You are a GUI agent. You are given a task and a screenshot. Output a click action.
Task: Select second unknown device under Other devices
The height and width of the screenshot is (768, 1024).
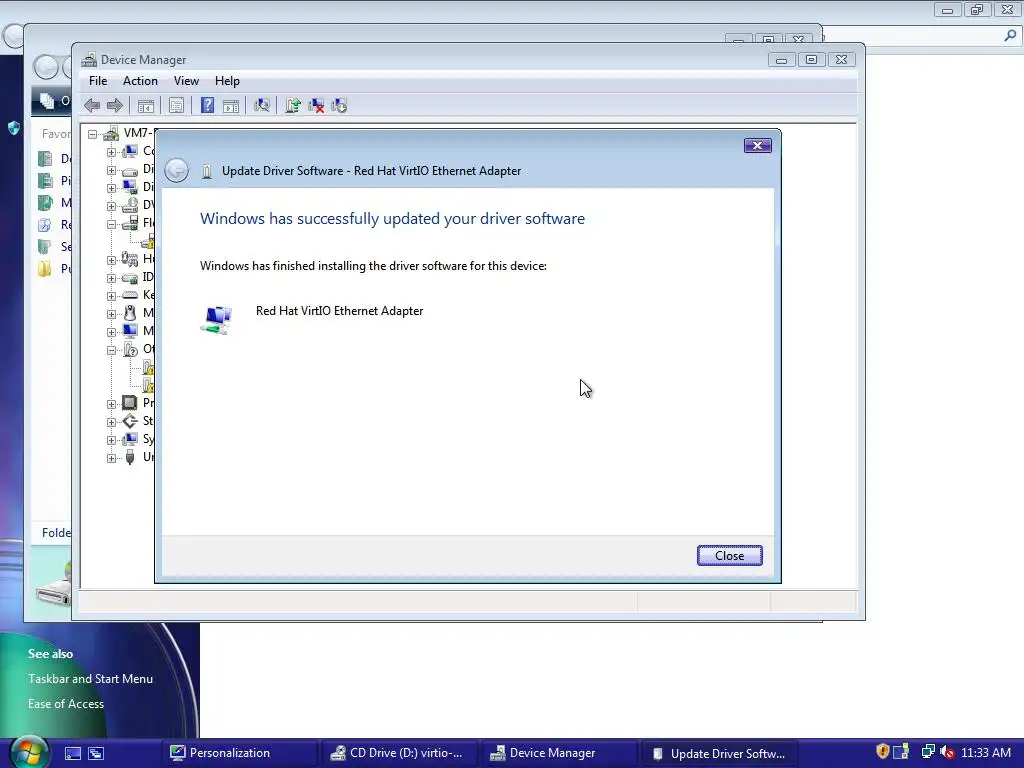click(x=148, y=385)
